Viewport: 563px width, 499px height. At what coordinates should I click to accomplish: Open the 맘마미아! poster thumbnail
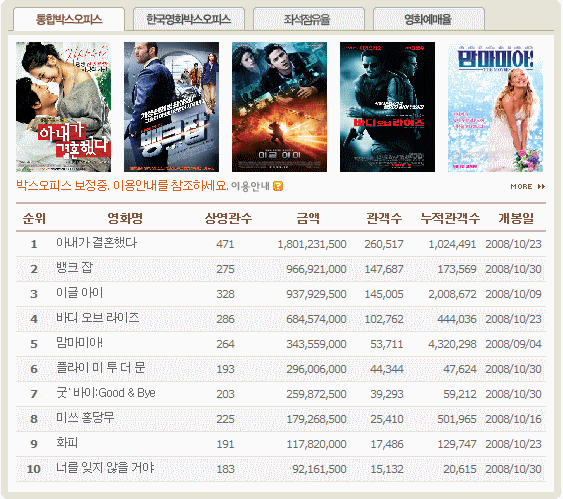pyautogui.click(x=495, y=107)
